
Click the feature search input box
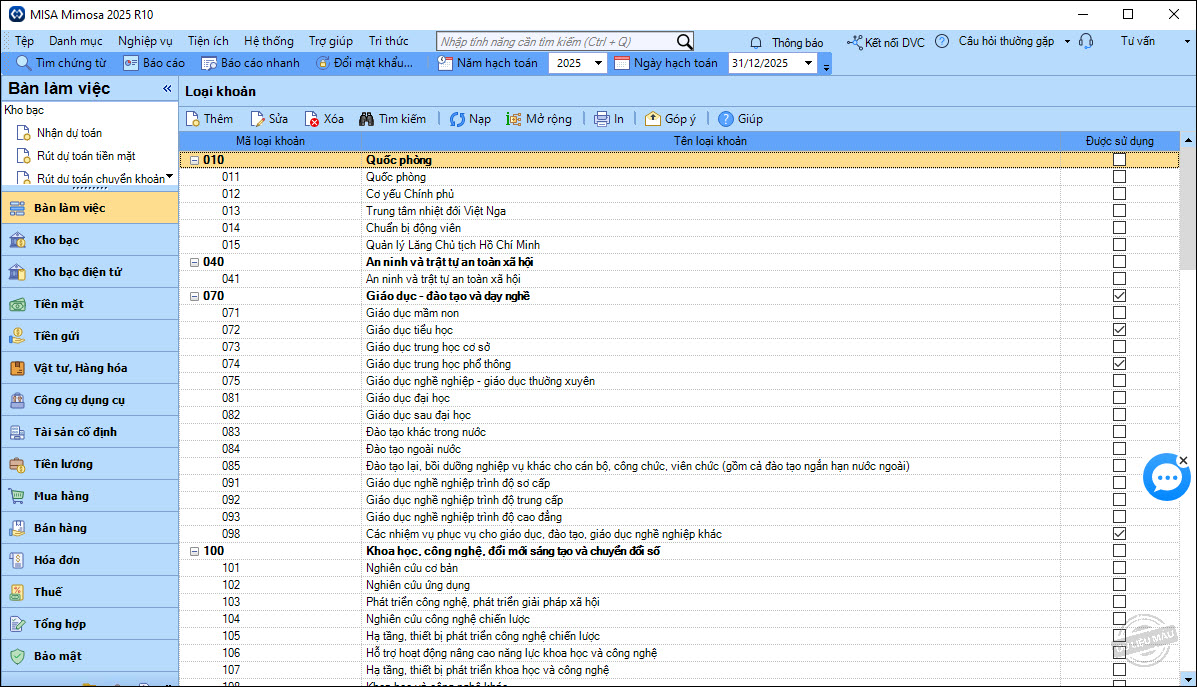555,42
